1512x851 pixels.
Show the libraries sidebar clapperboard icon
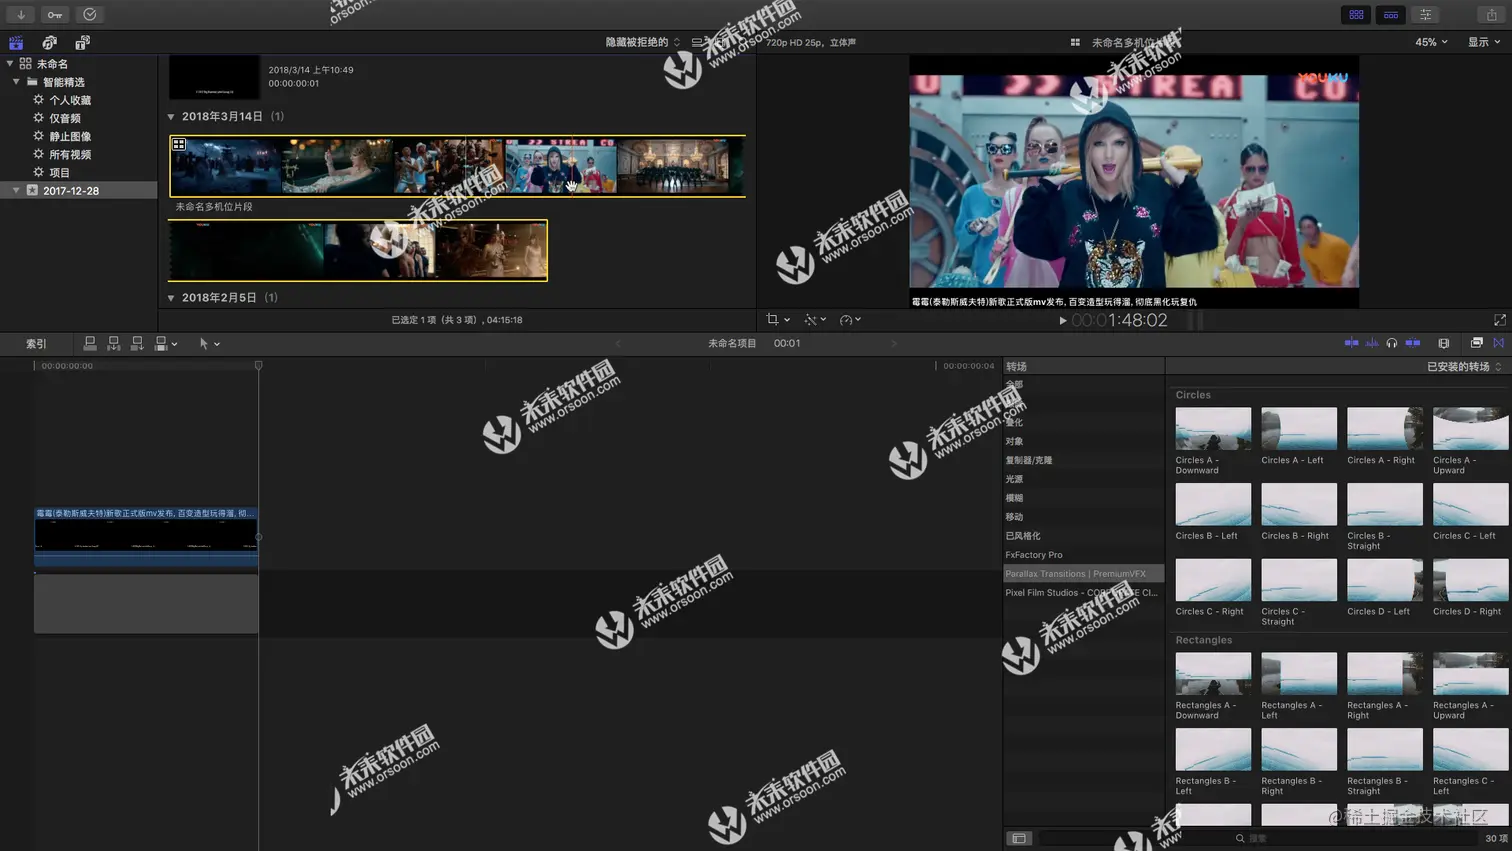click(x=16, y=42)
